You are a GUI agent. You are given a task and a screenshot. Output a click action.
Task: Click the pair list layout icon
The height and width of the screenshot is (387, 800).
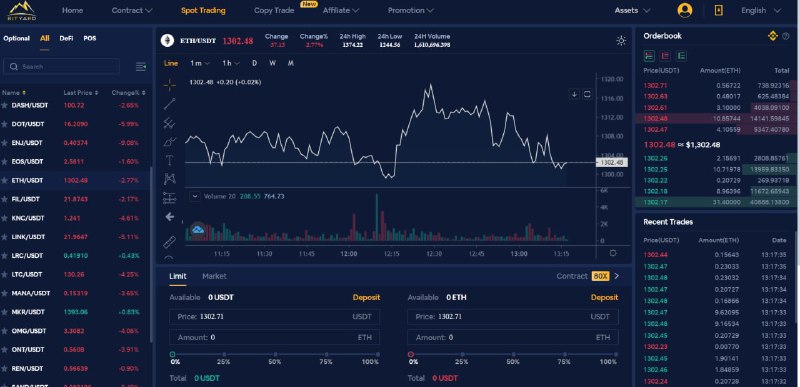coord(141,67)
